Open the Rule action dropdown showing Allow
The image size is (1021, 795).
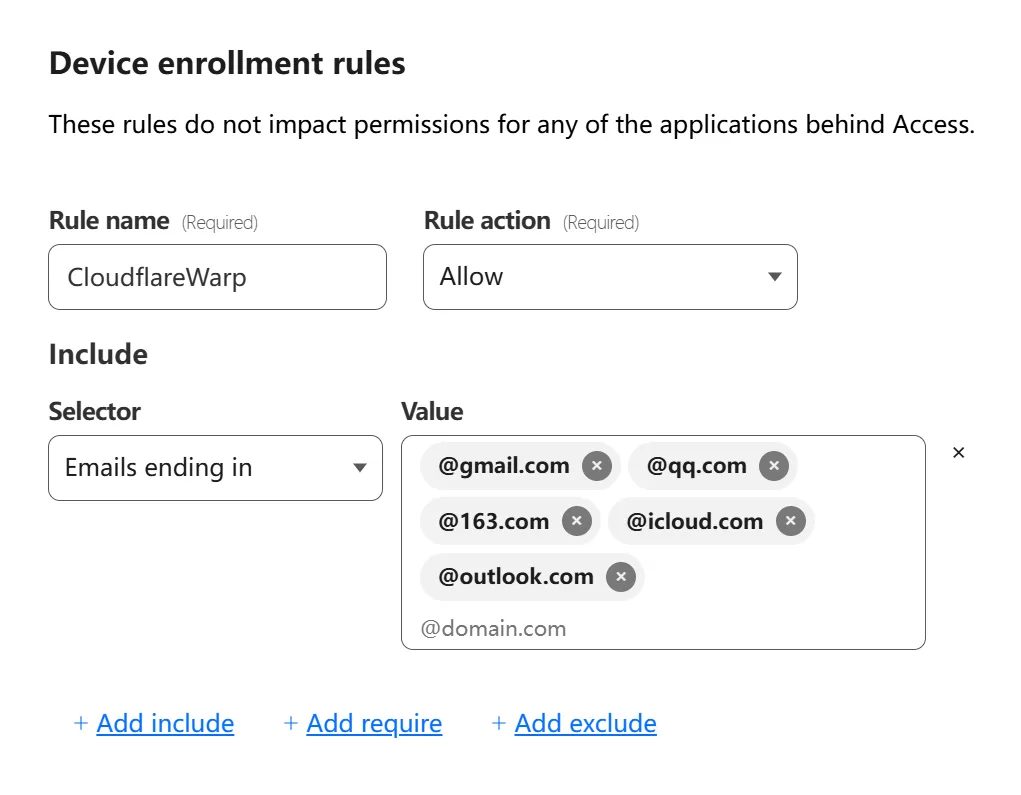[610, 277]
